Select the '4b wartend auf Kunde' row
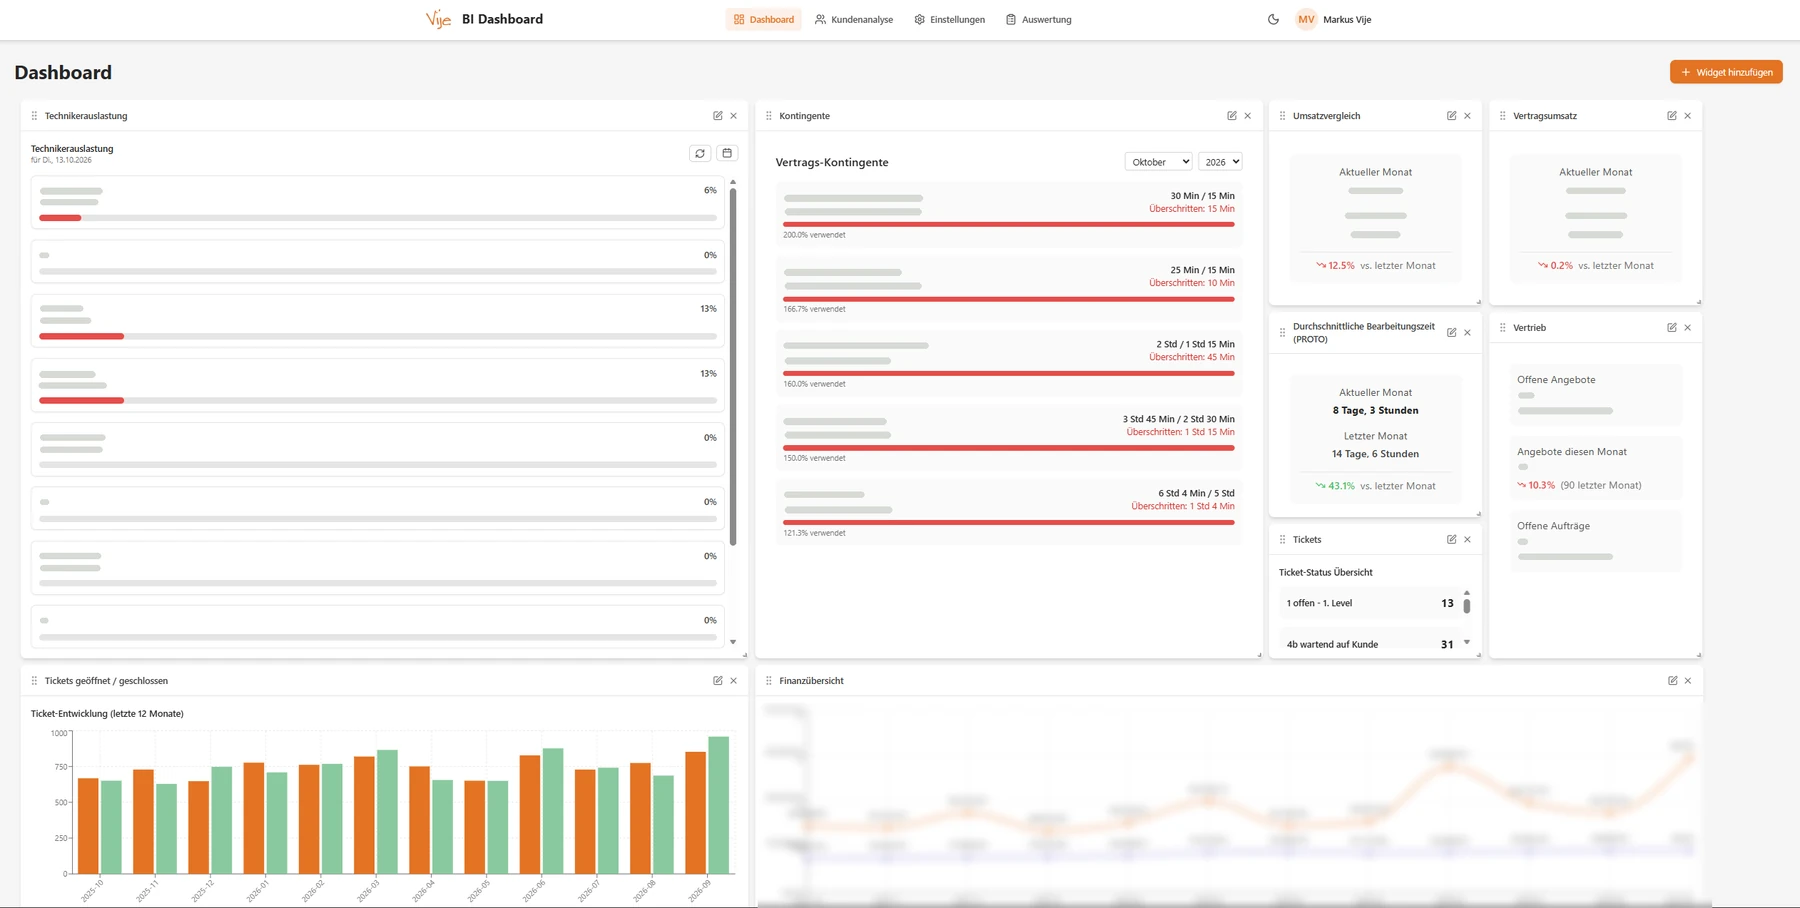This screenshot has height=908, width=1800. click(1369, 641)
